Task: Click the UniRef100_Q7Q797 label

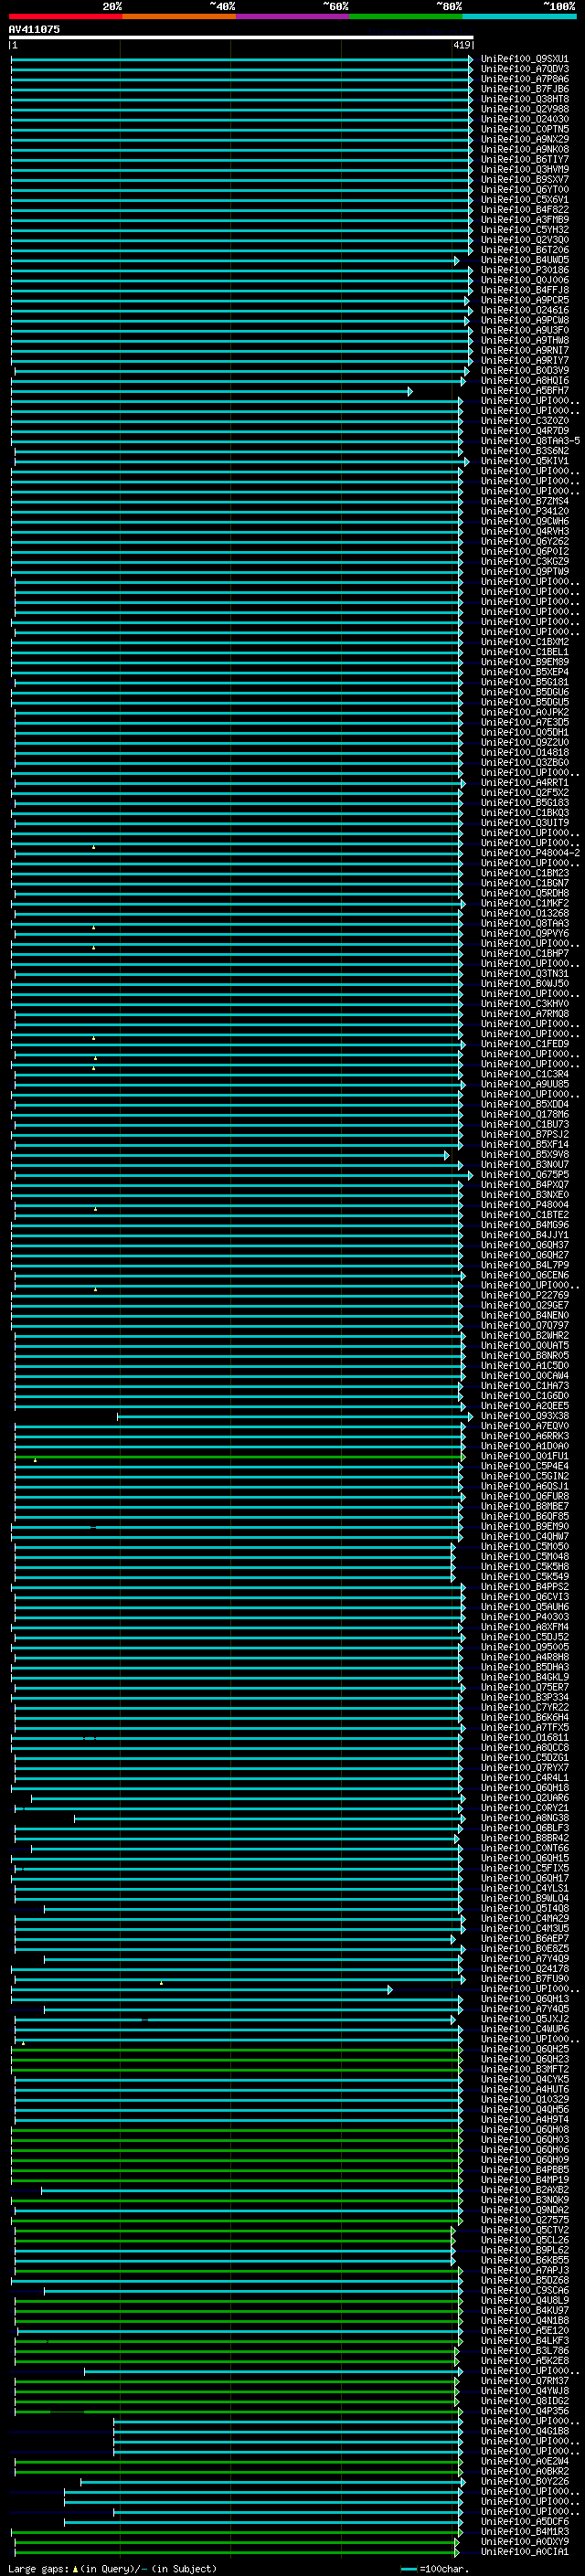Action: point(524,1326)
